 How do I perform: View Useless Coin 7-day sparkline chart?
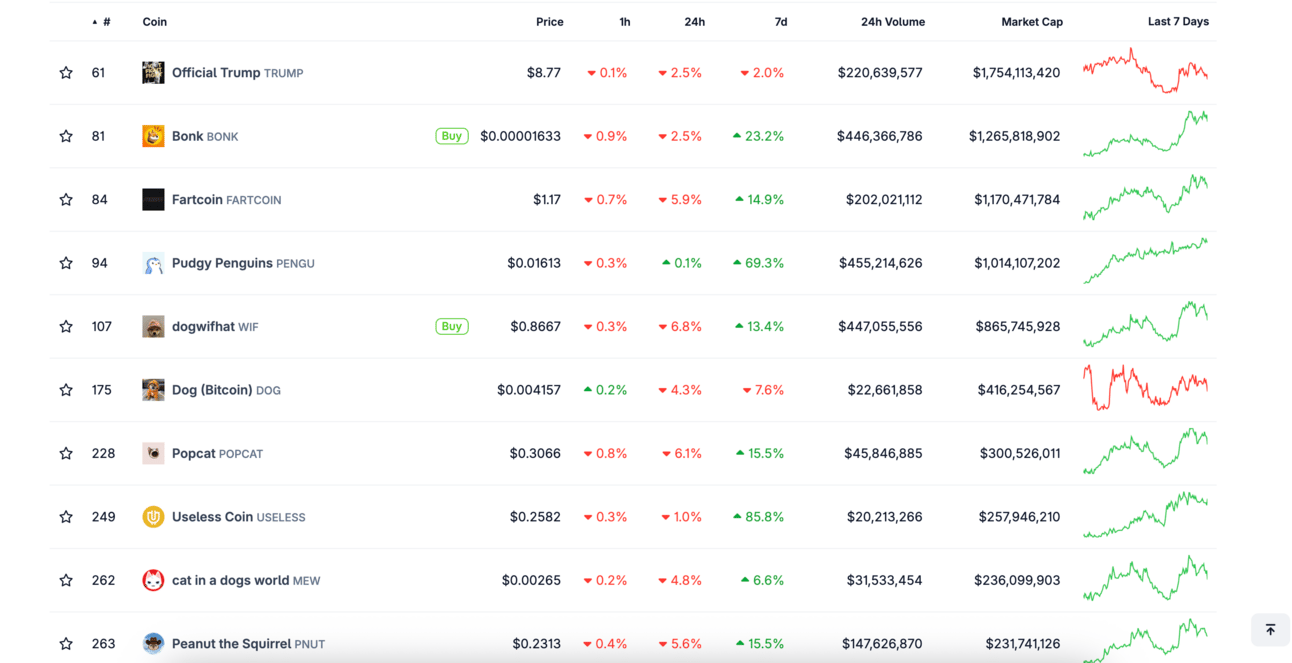tap(1145, 515)
